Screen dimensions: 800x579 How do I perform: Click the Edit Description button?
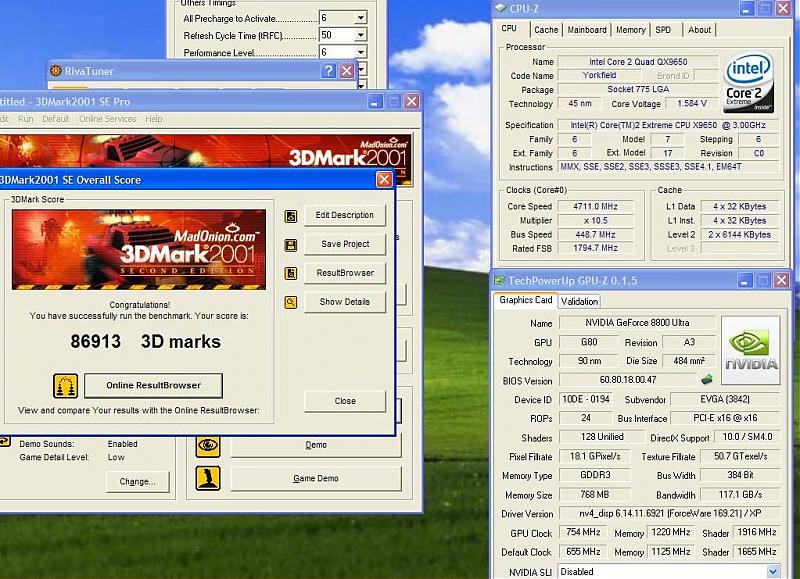pos(344,215)
